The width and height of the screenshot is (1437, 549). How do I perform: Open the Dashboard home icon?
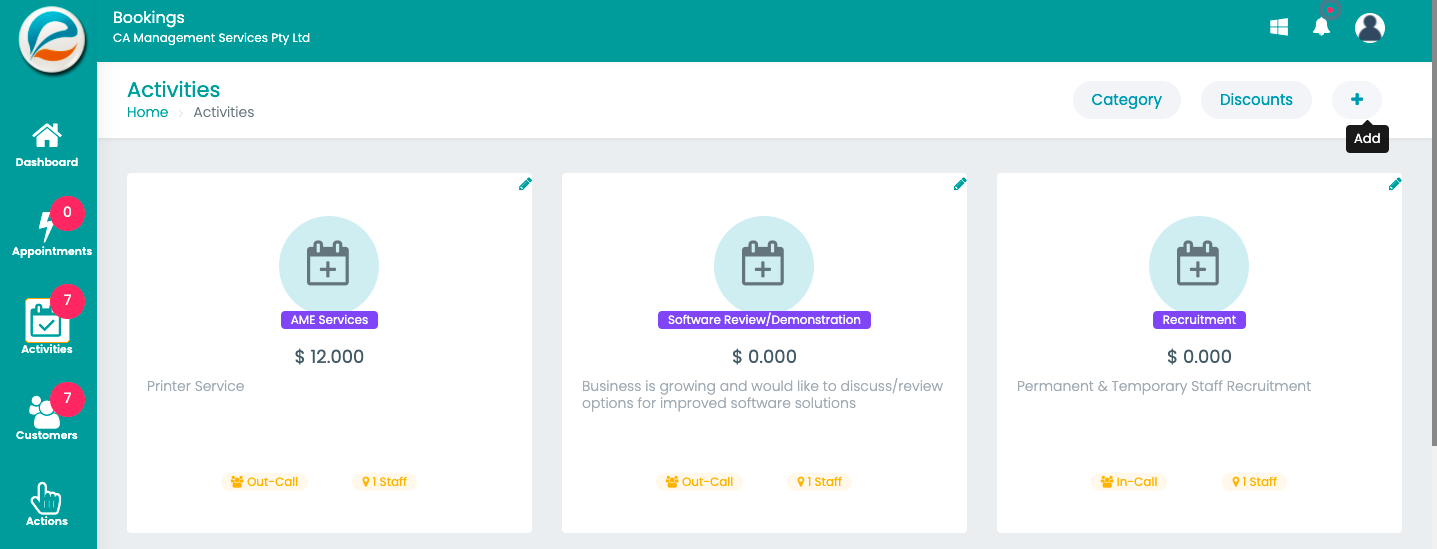tap(47, 135)
